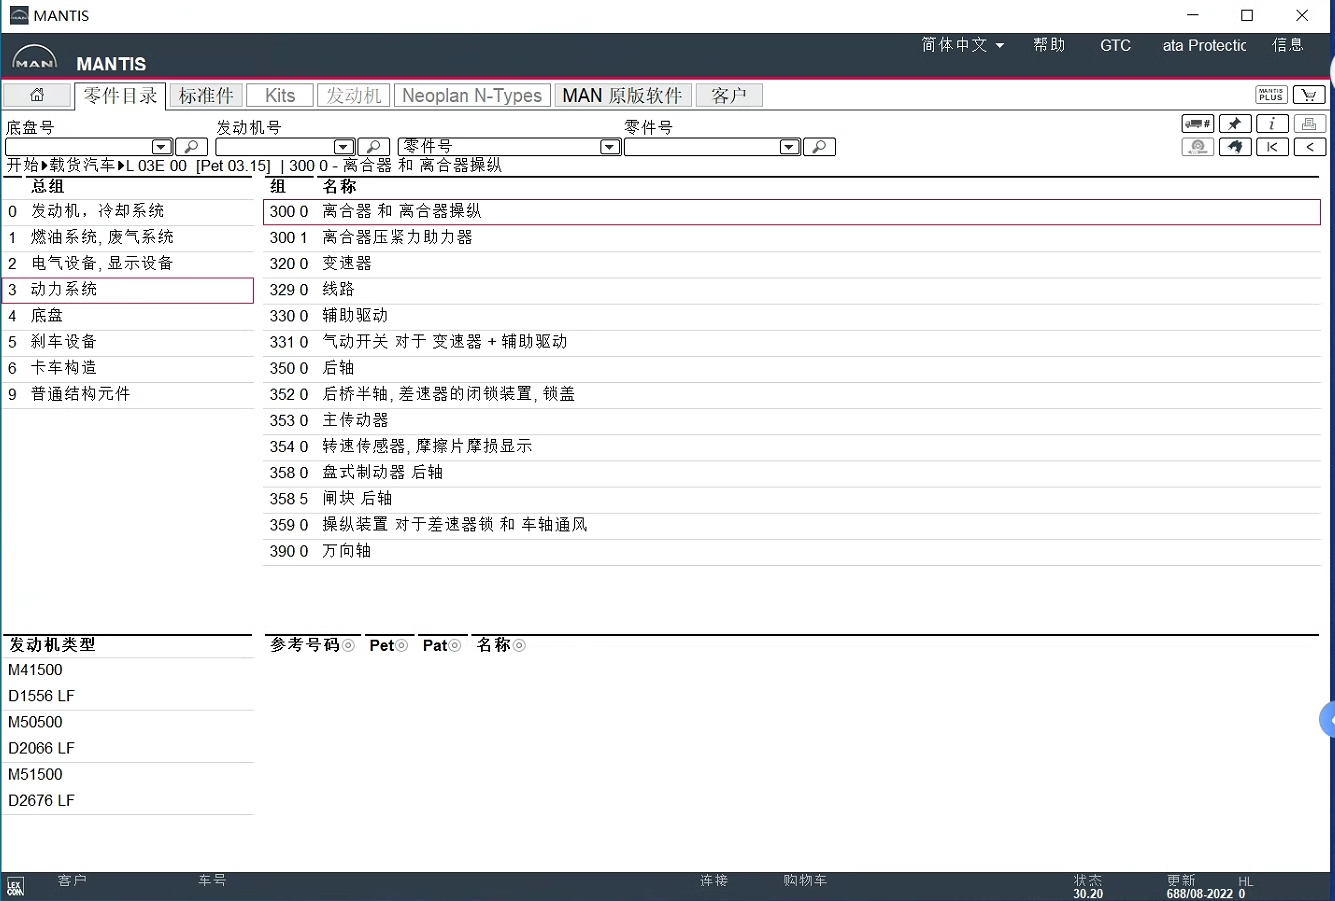Click the LEX COM icon in status bar

tap(15, 887)
